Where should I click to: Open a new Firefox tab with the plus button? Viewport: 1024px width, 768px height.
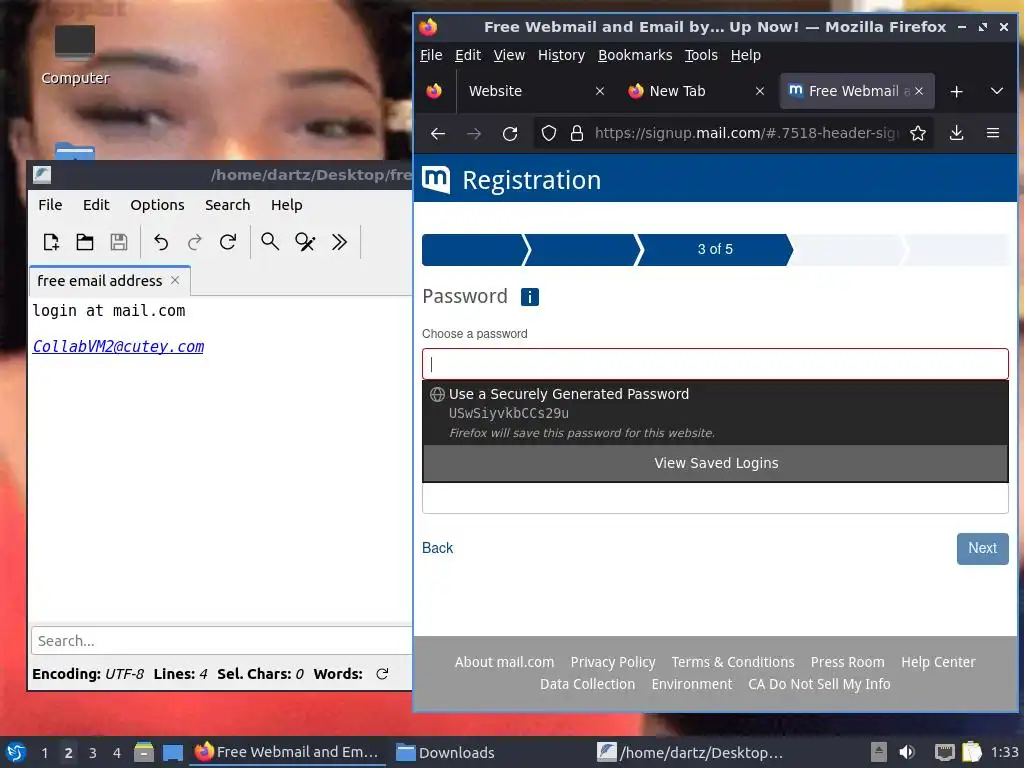pyautogui.click(x=956, y=91)
